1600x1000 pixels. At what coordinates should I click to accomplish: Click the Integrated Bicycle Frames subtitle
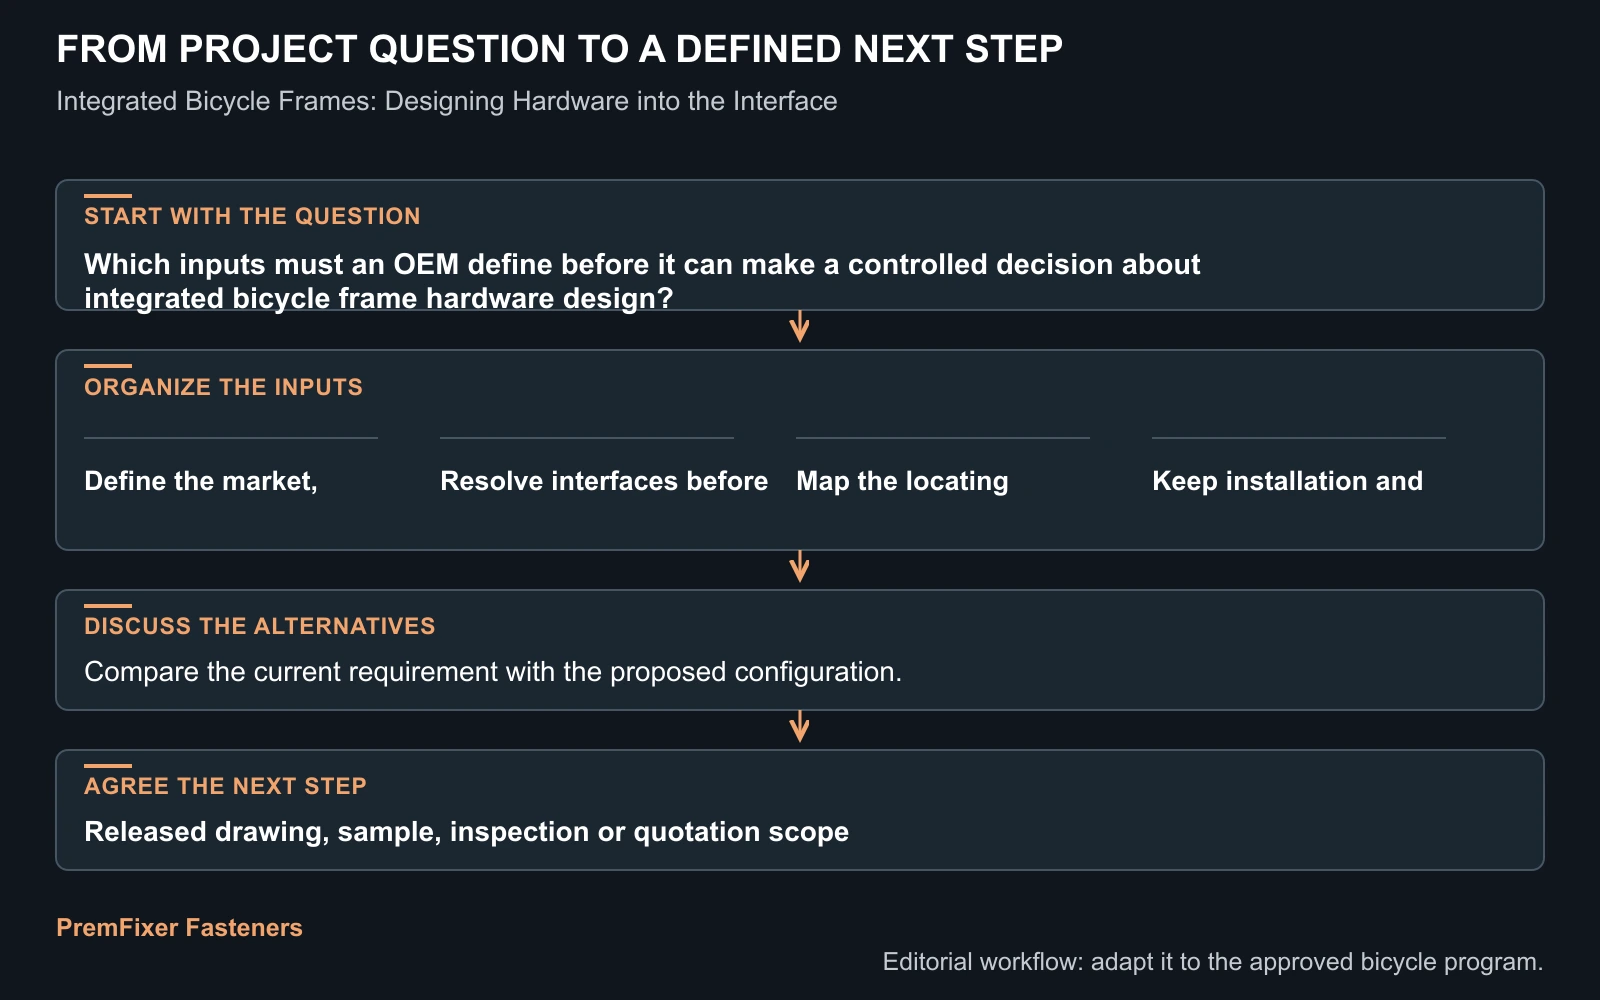coord(446,102)
